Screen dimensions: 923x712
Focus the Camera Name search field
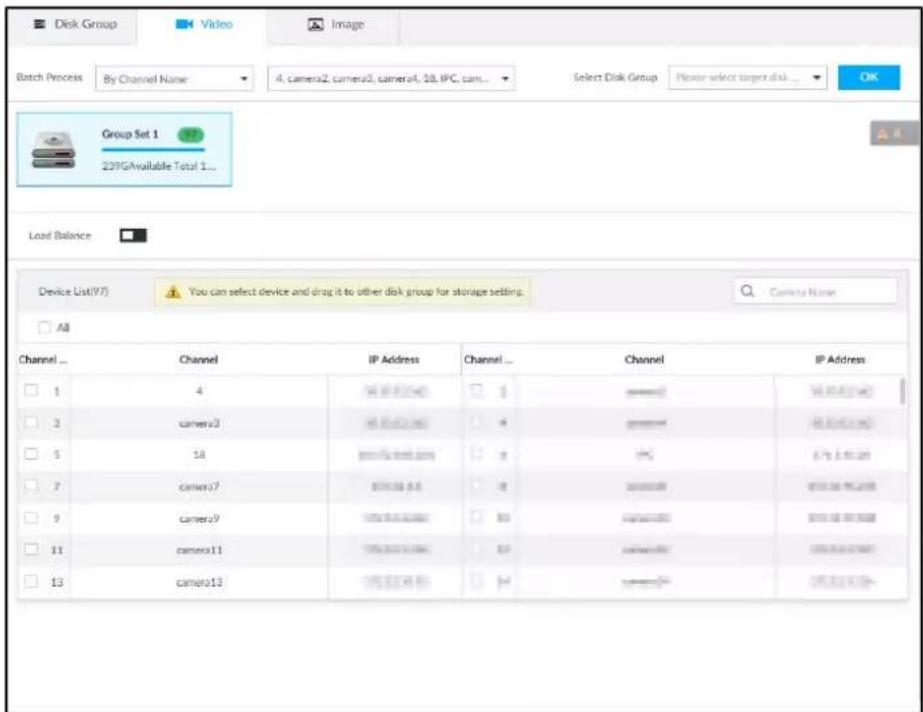point(815,291)
